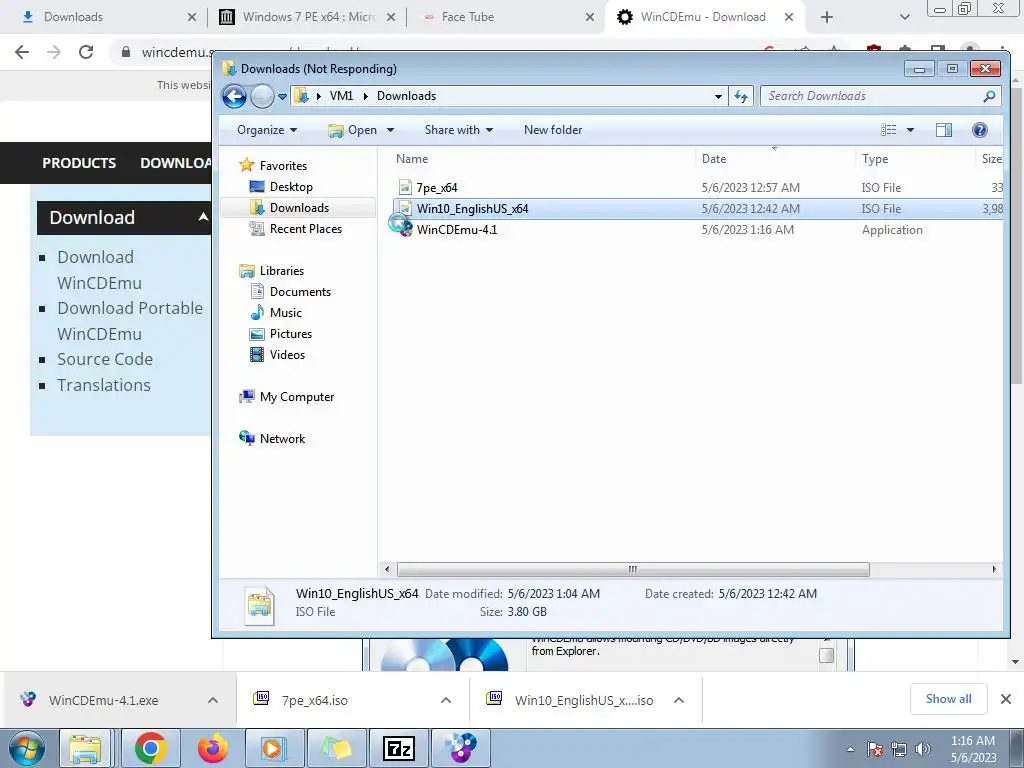Viewport: 1024px width, 768px height.
Task: Click the search magnifier icon
Action: pyautogui.click(x=989, y=96)
